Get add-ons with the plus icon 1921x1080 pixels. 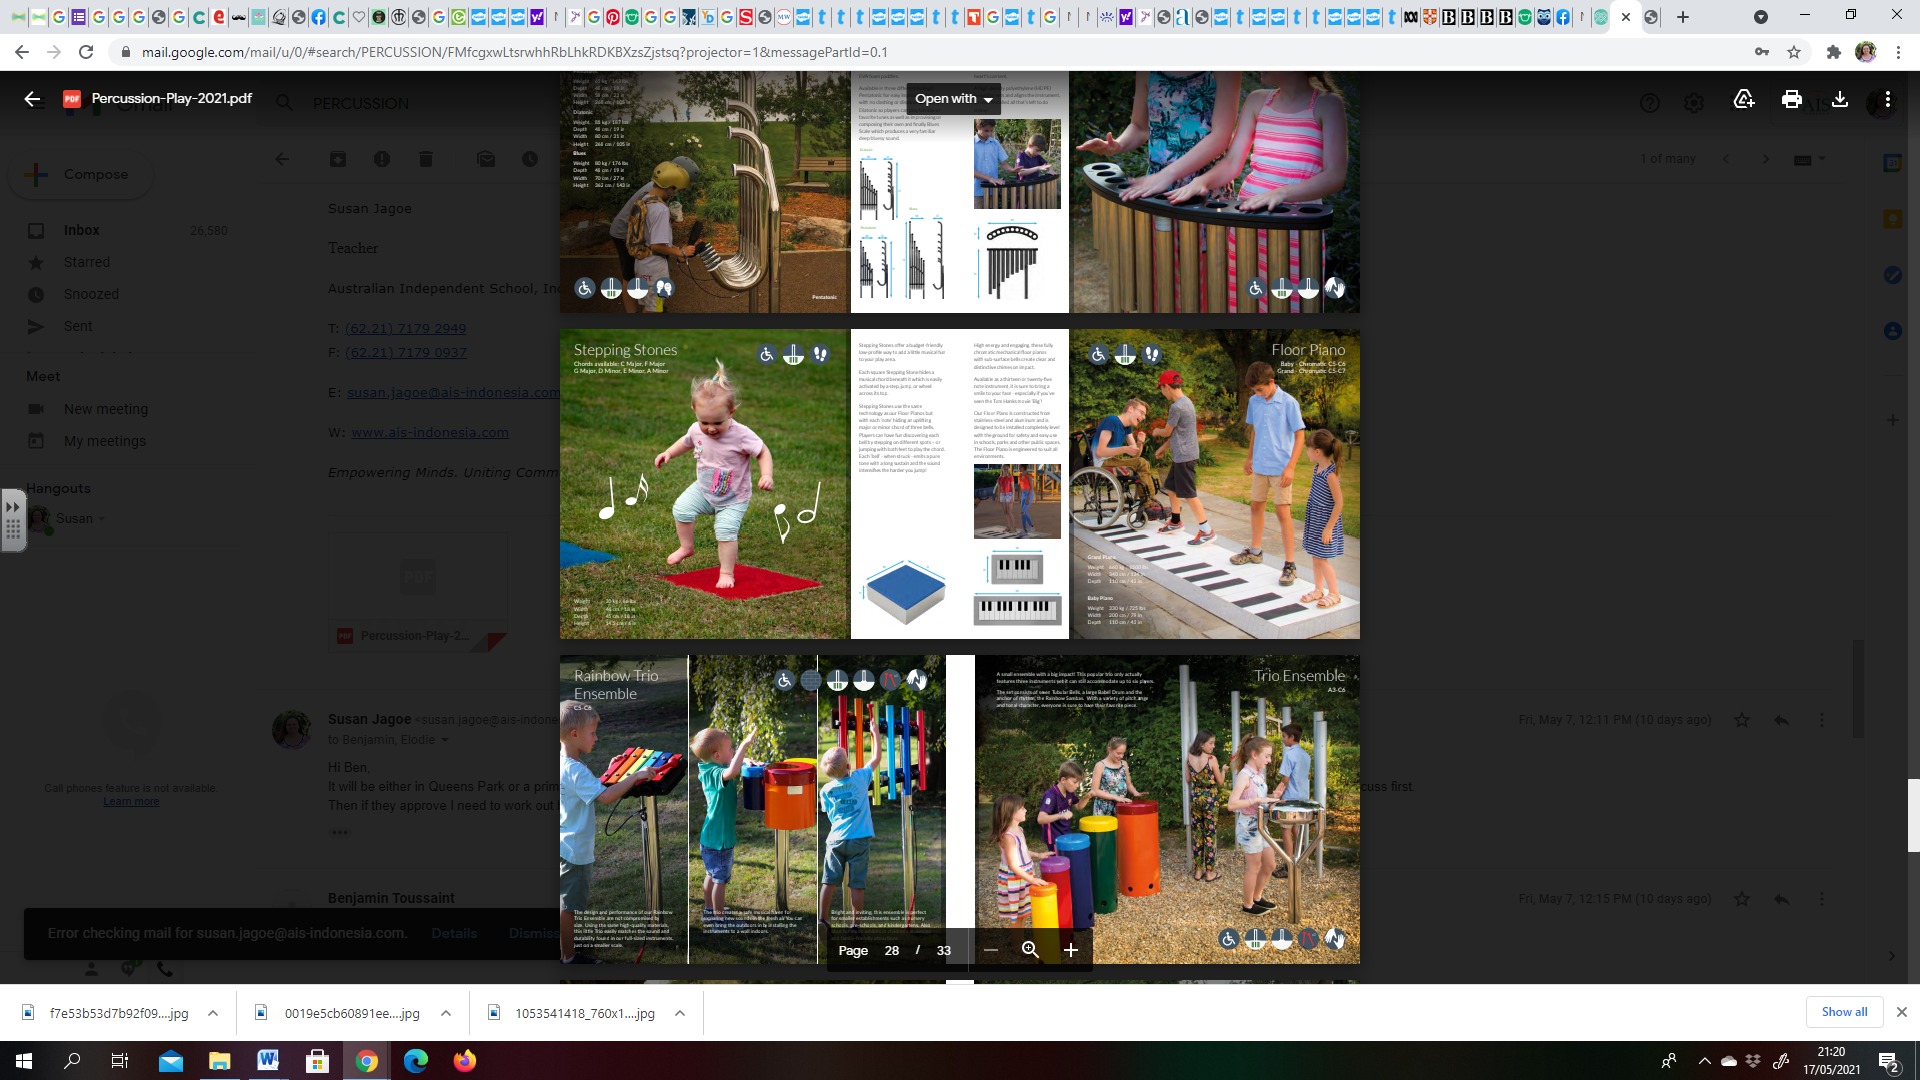1892,420
